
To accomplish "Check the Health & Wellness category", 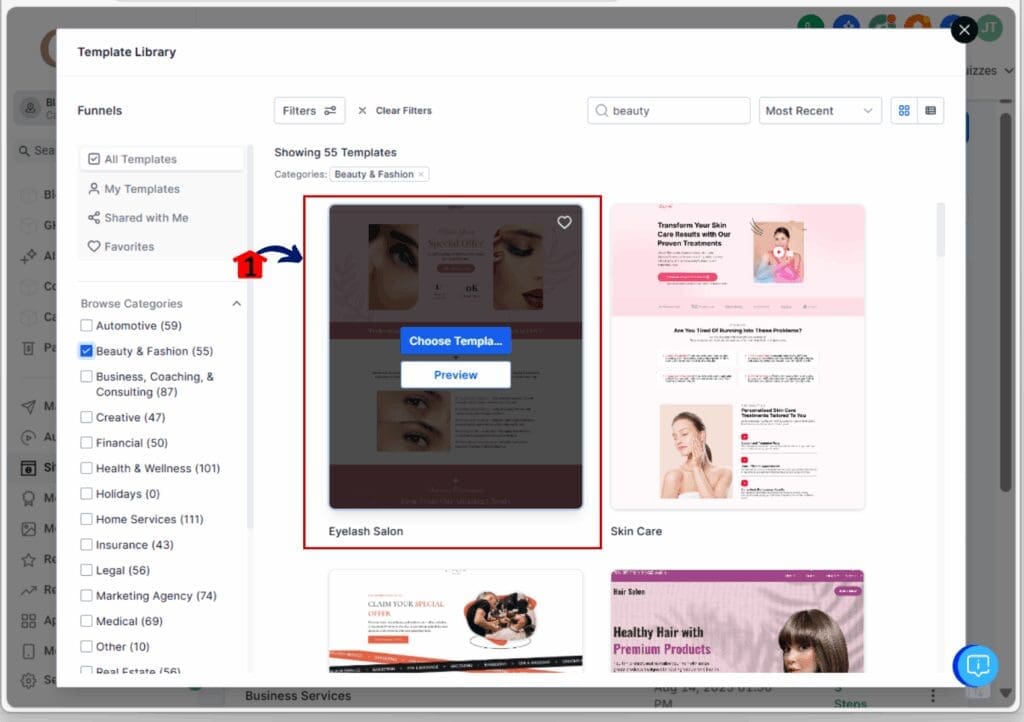I will click(x=86, y=468).
